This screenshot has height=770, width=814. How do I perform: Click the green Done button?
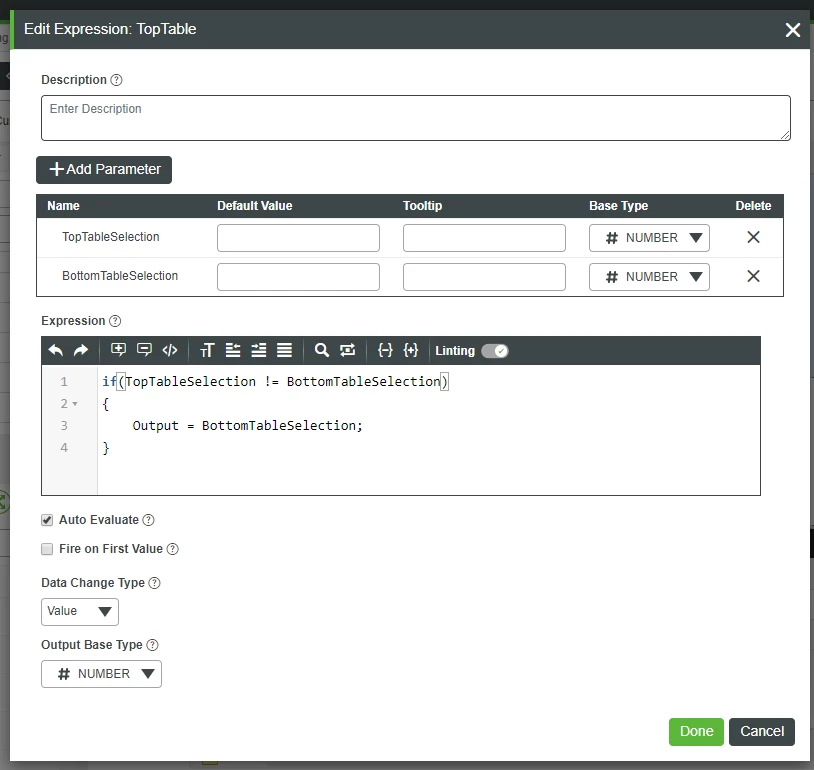tap(696, 732)
